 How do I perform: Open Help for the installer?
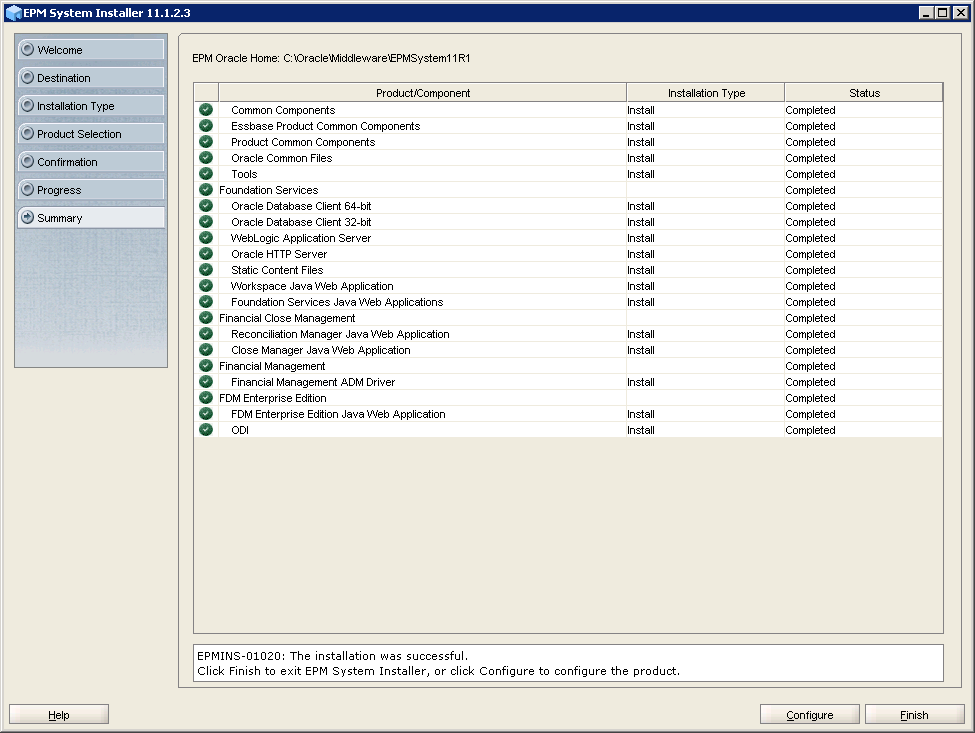click(x=59, y=714)
